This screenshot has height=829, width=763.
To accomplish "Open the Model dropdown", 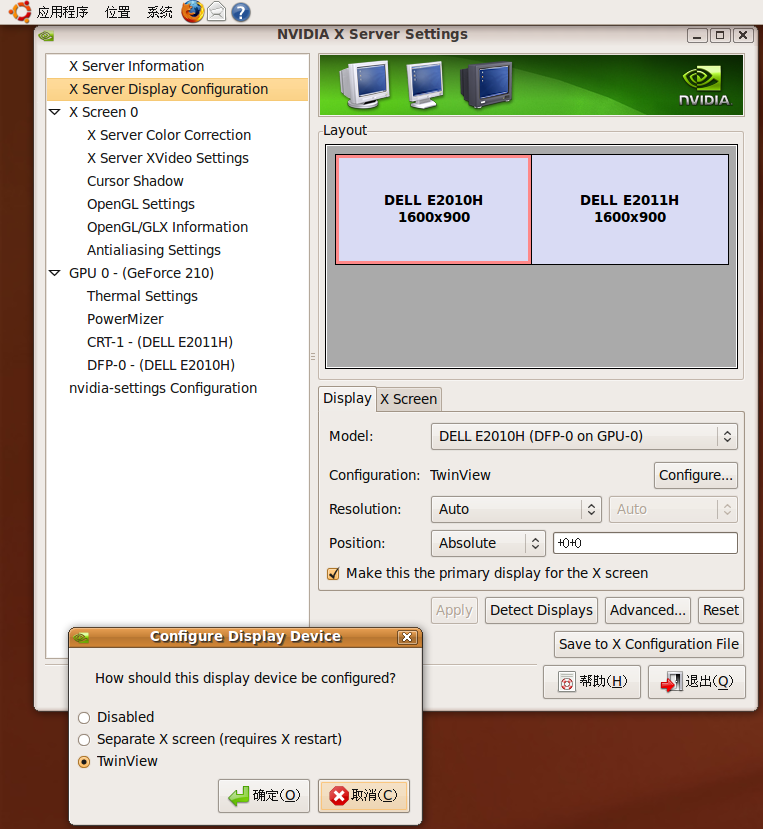I will point(584,436).
